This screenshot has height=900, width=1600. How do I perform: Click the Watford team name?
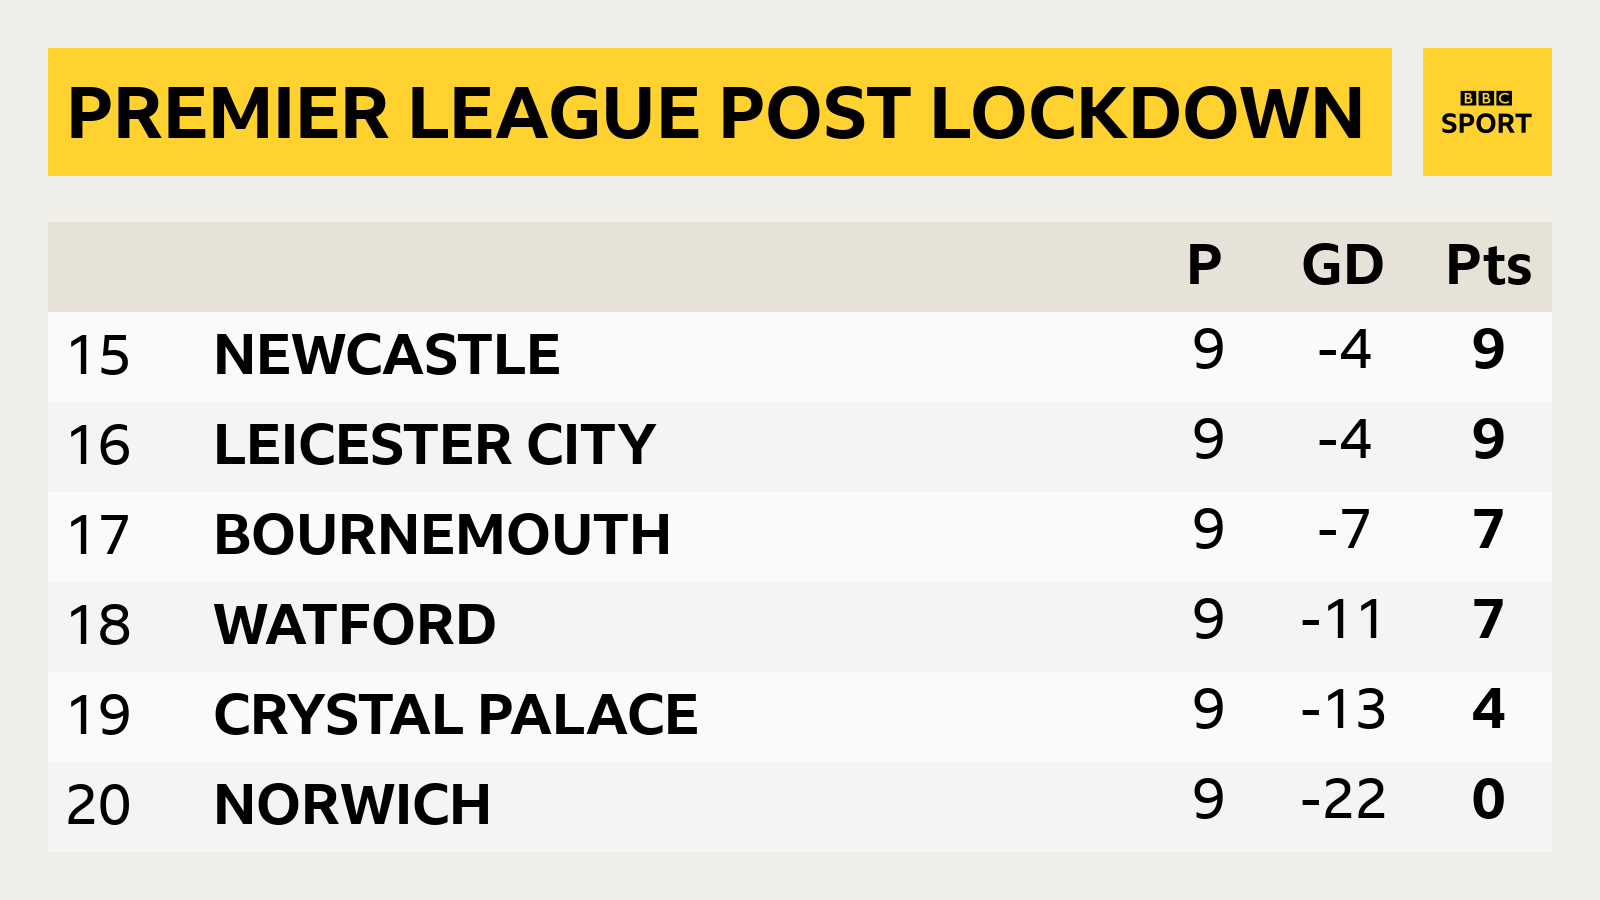355,625
